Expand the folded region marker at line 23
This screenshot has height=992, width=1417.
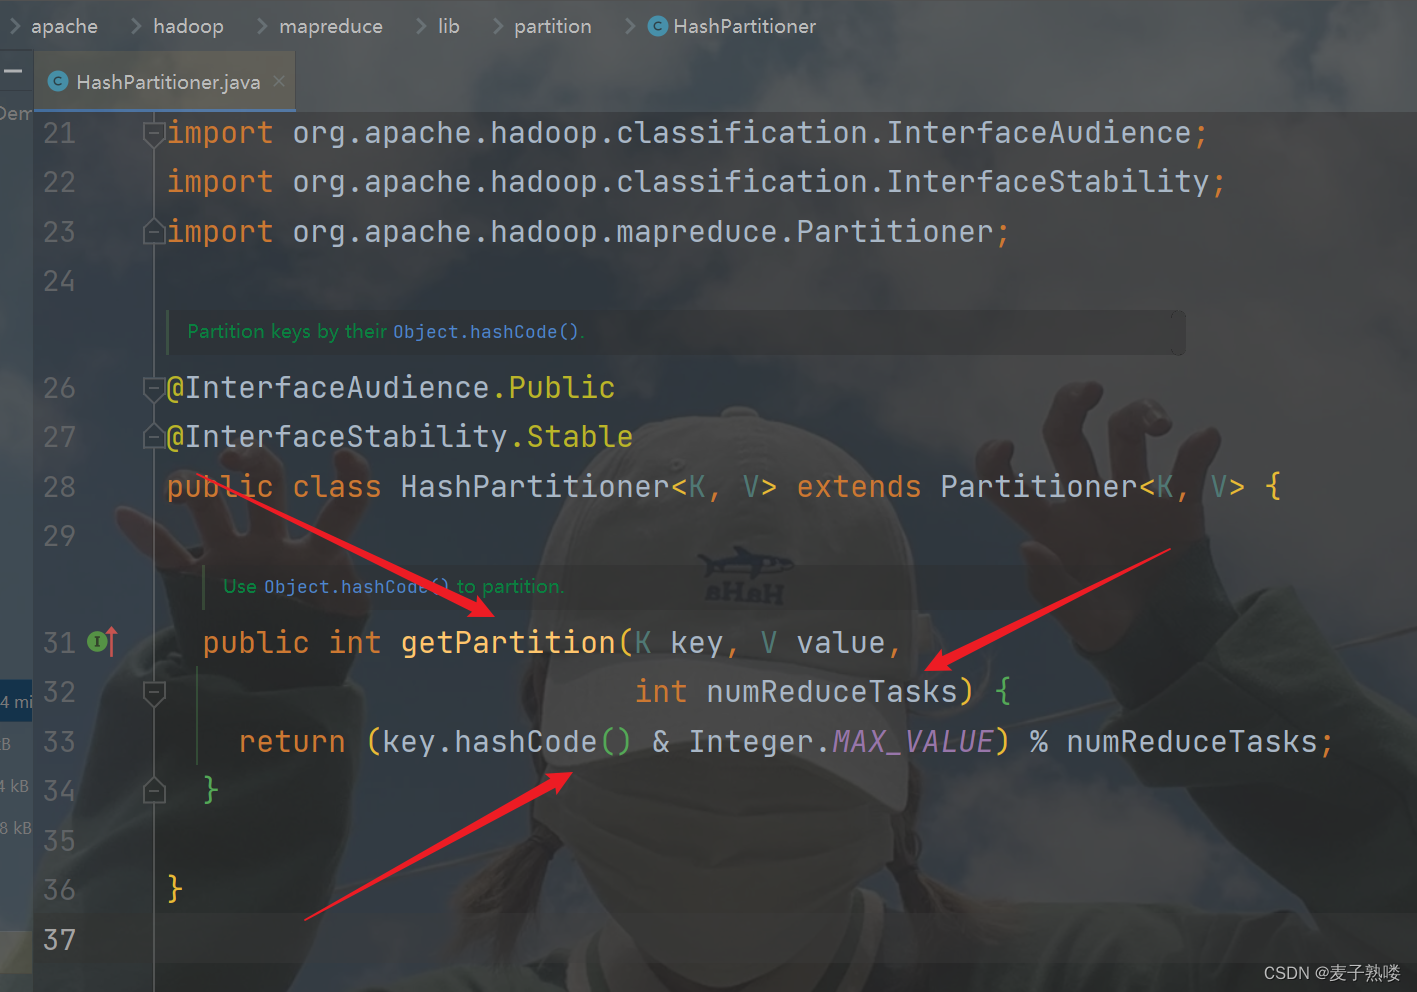(154, 231)
